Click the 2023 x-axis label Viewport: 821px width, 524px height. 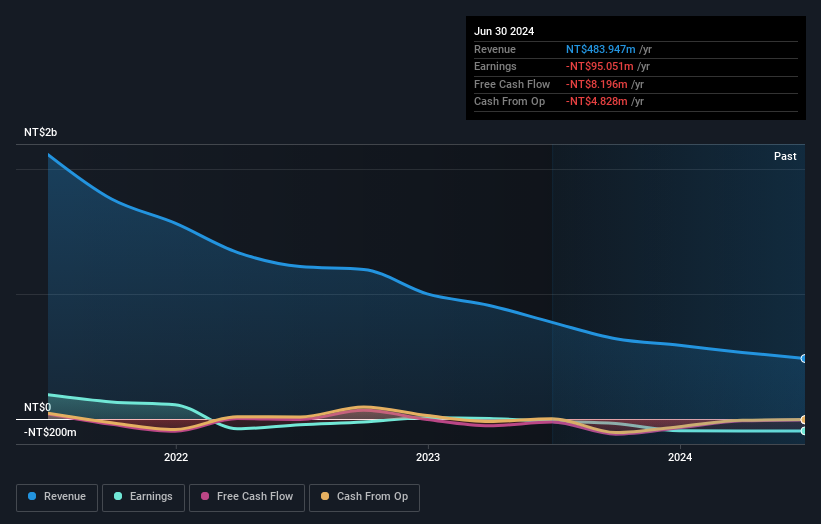[x=428, y=457]
